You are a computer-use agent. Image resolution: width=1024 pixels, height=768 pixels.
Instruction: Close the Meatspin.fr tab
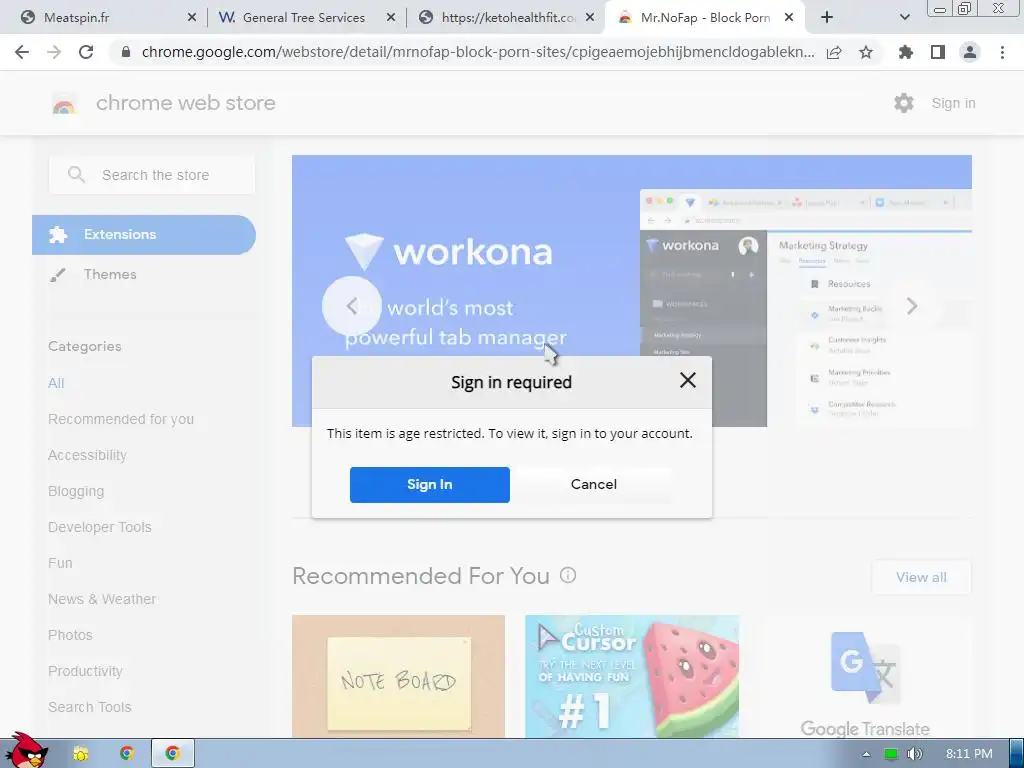pos(191,18)
